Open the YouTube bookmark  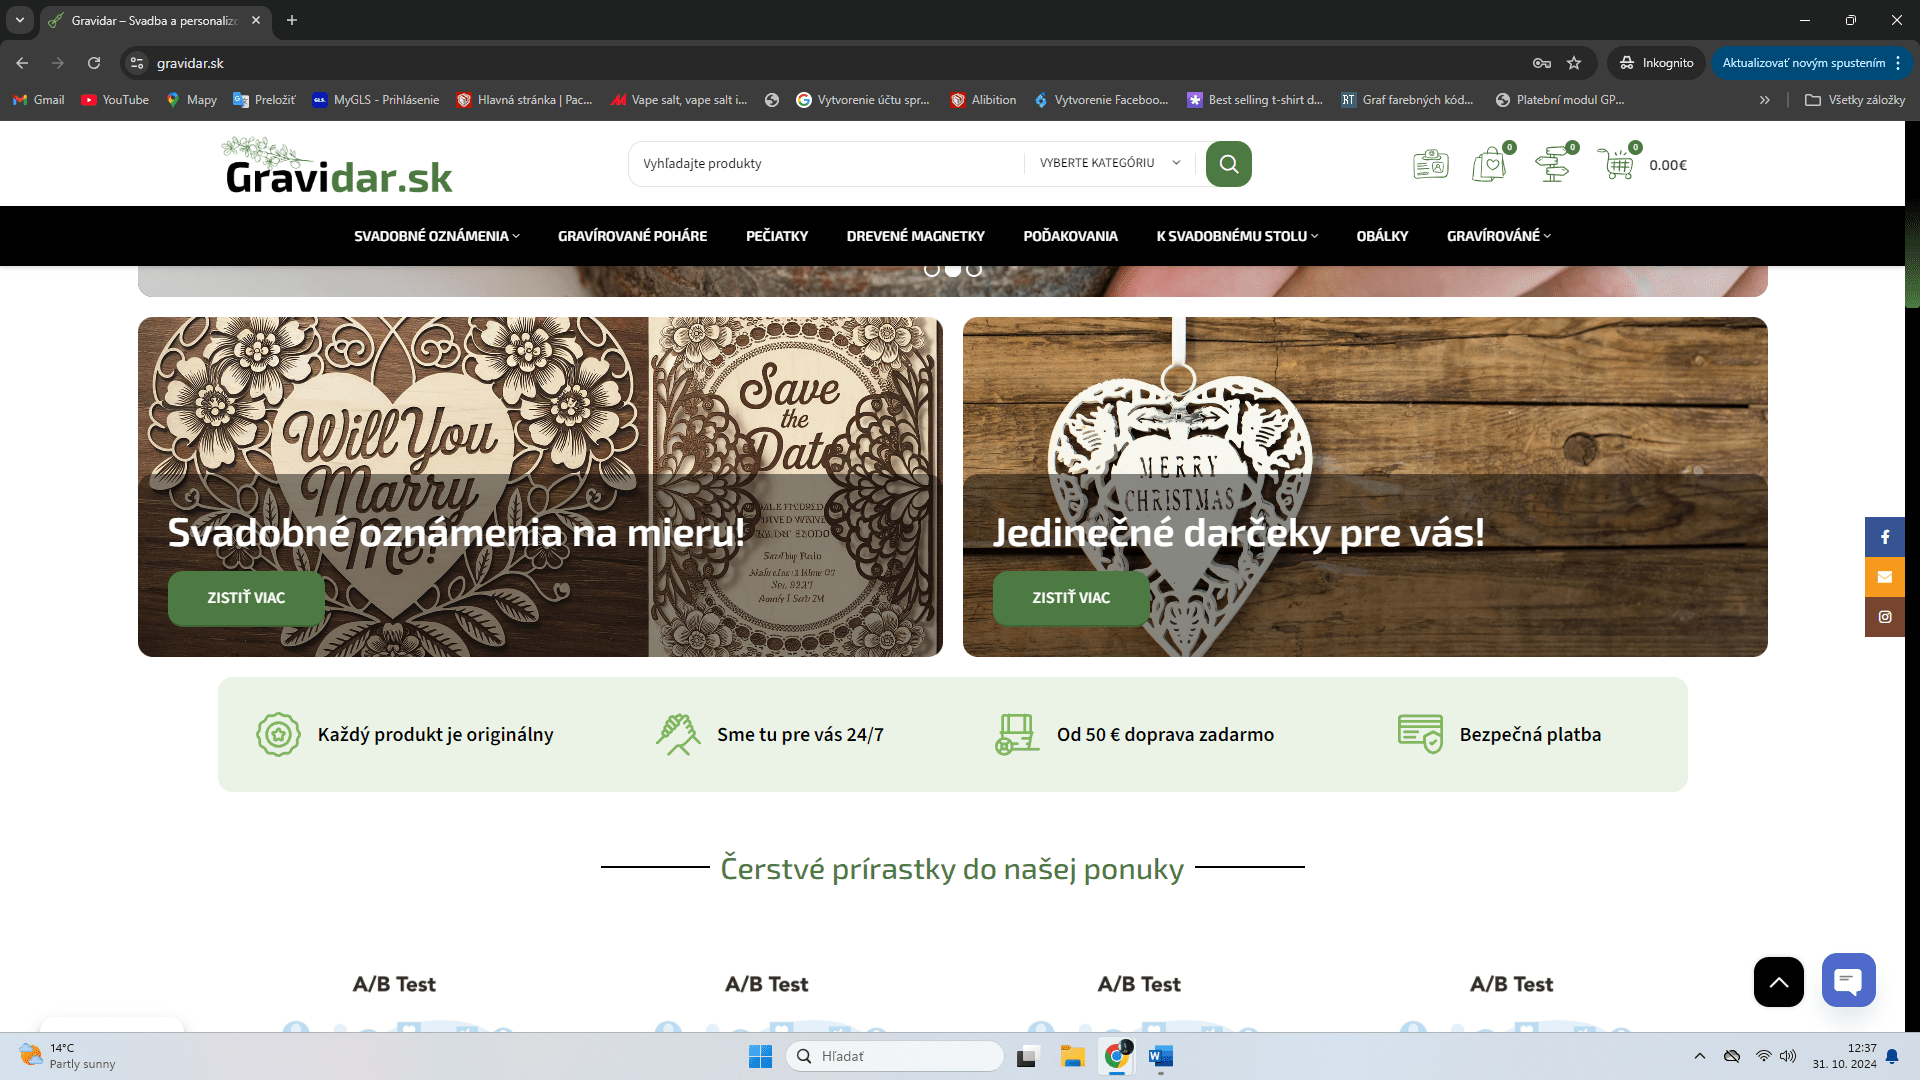(115, 100)
